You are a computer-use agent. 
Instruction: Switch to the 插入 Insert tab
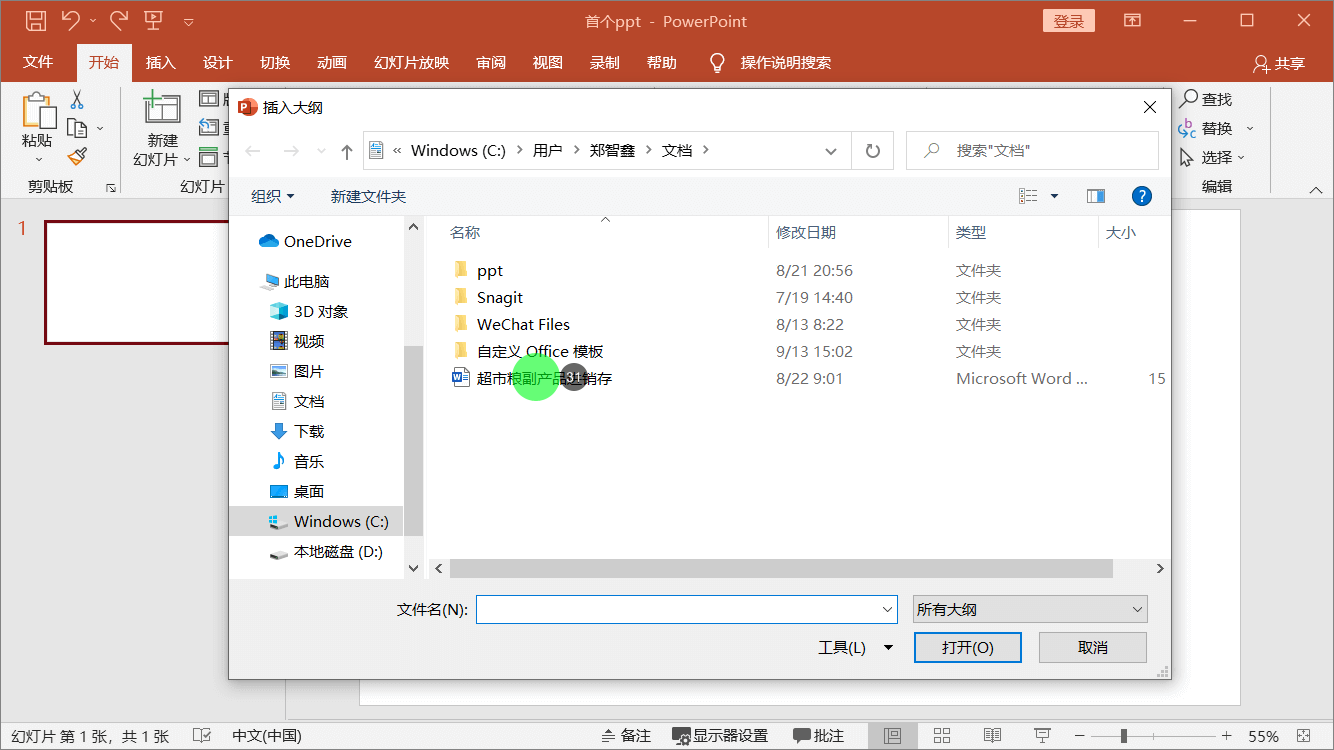[160, 62]
